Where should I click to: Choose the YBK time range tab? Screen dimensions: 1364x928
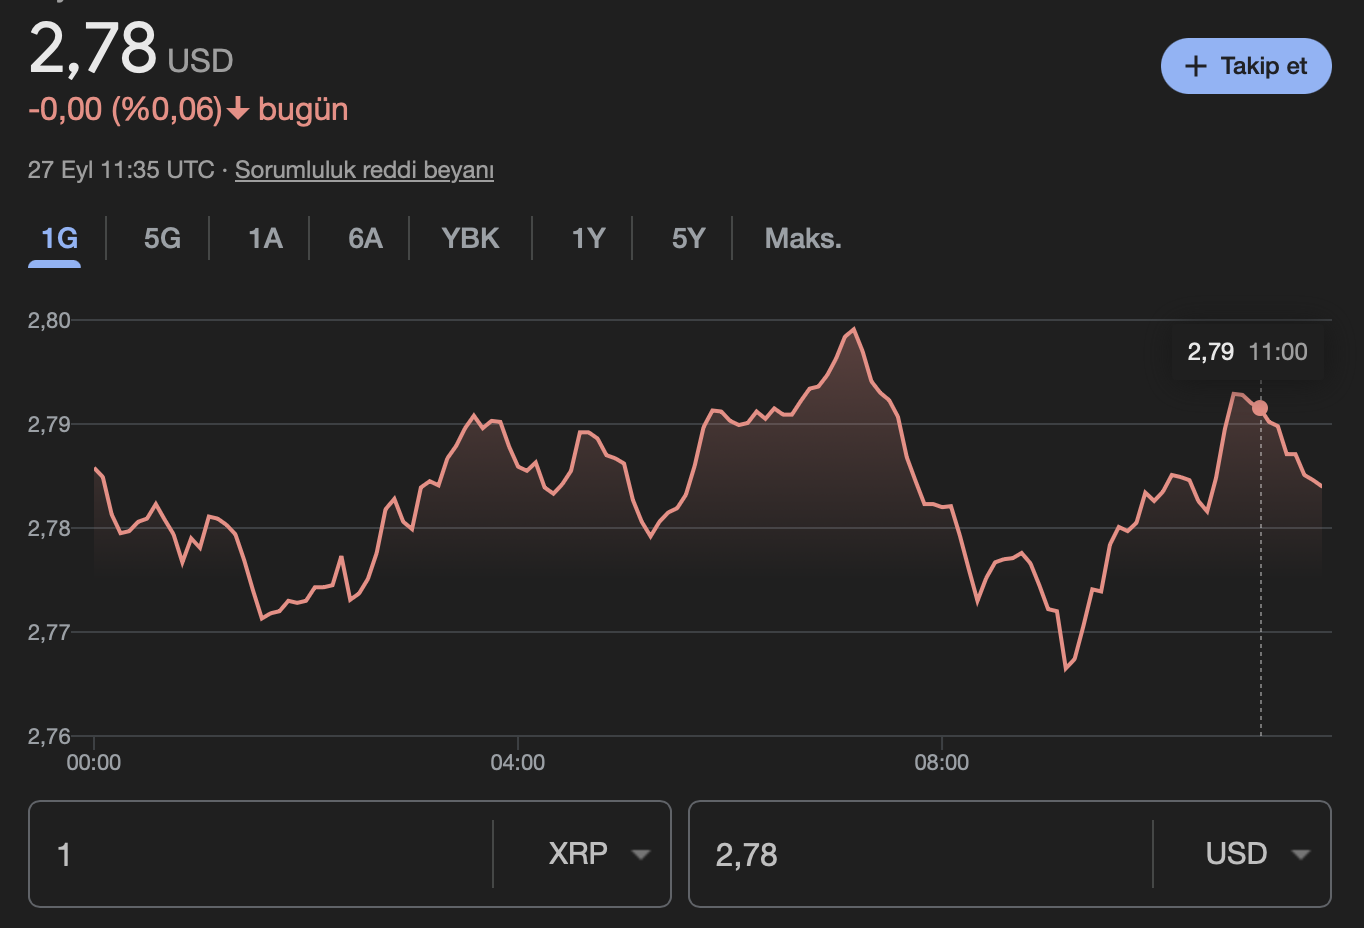[x=470, y=238]
